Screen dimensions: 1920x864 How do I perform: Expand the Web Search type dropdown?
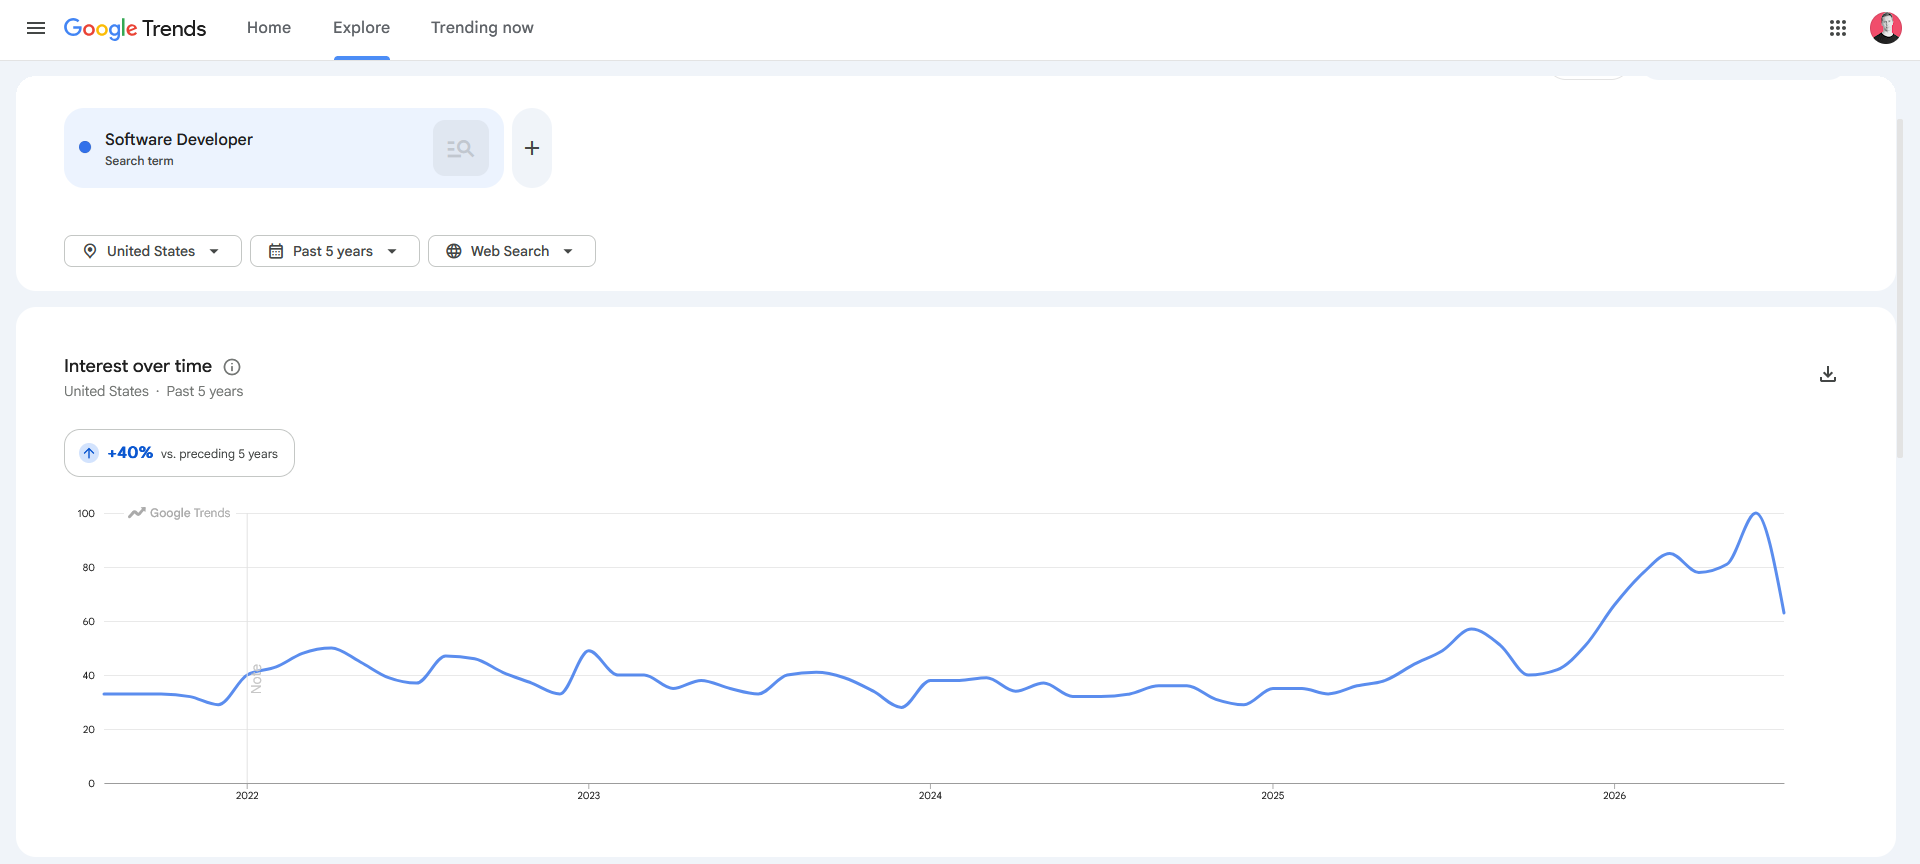click(512, 251)
